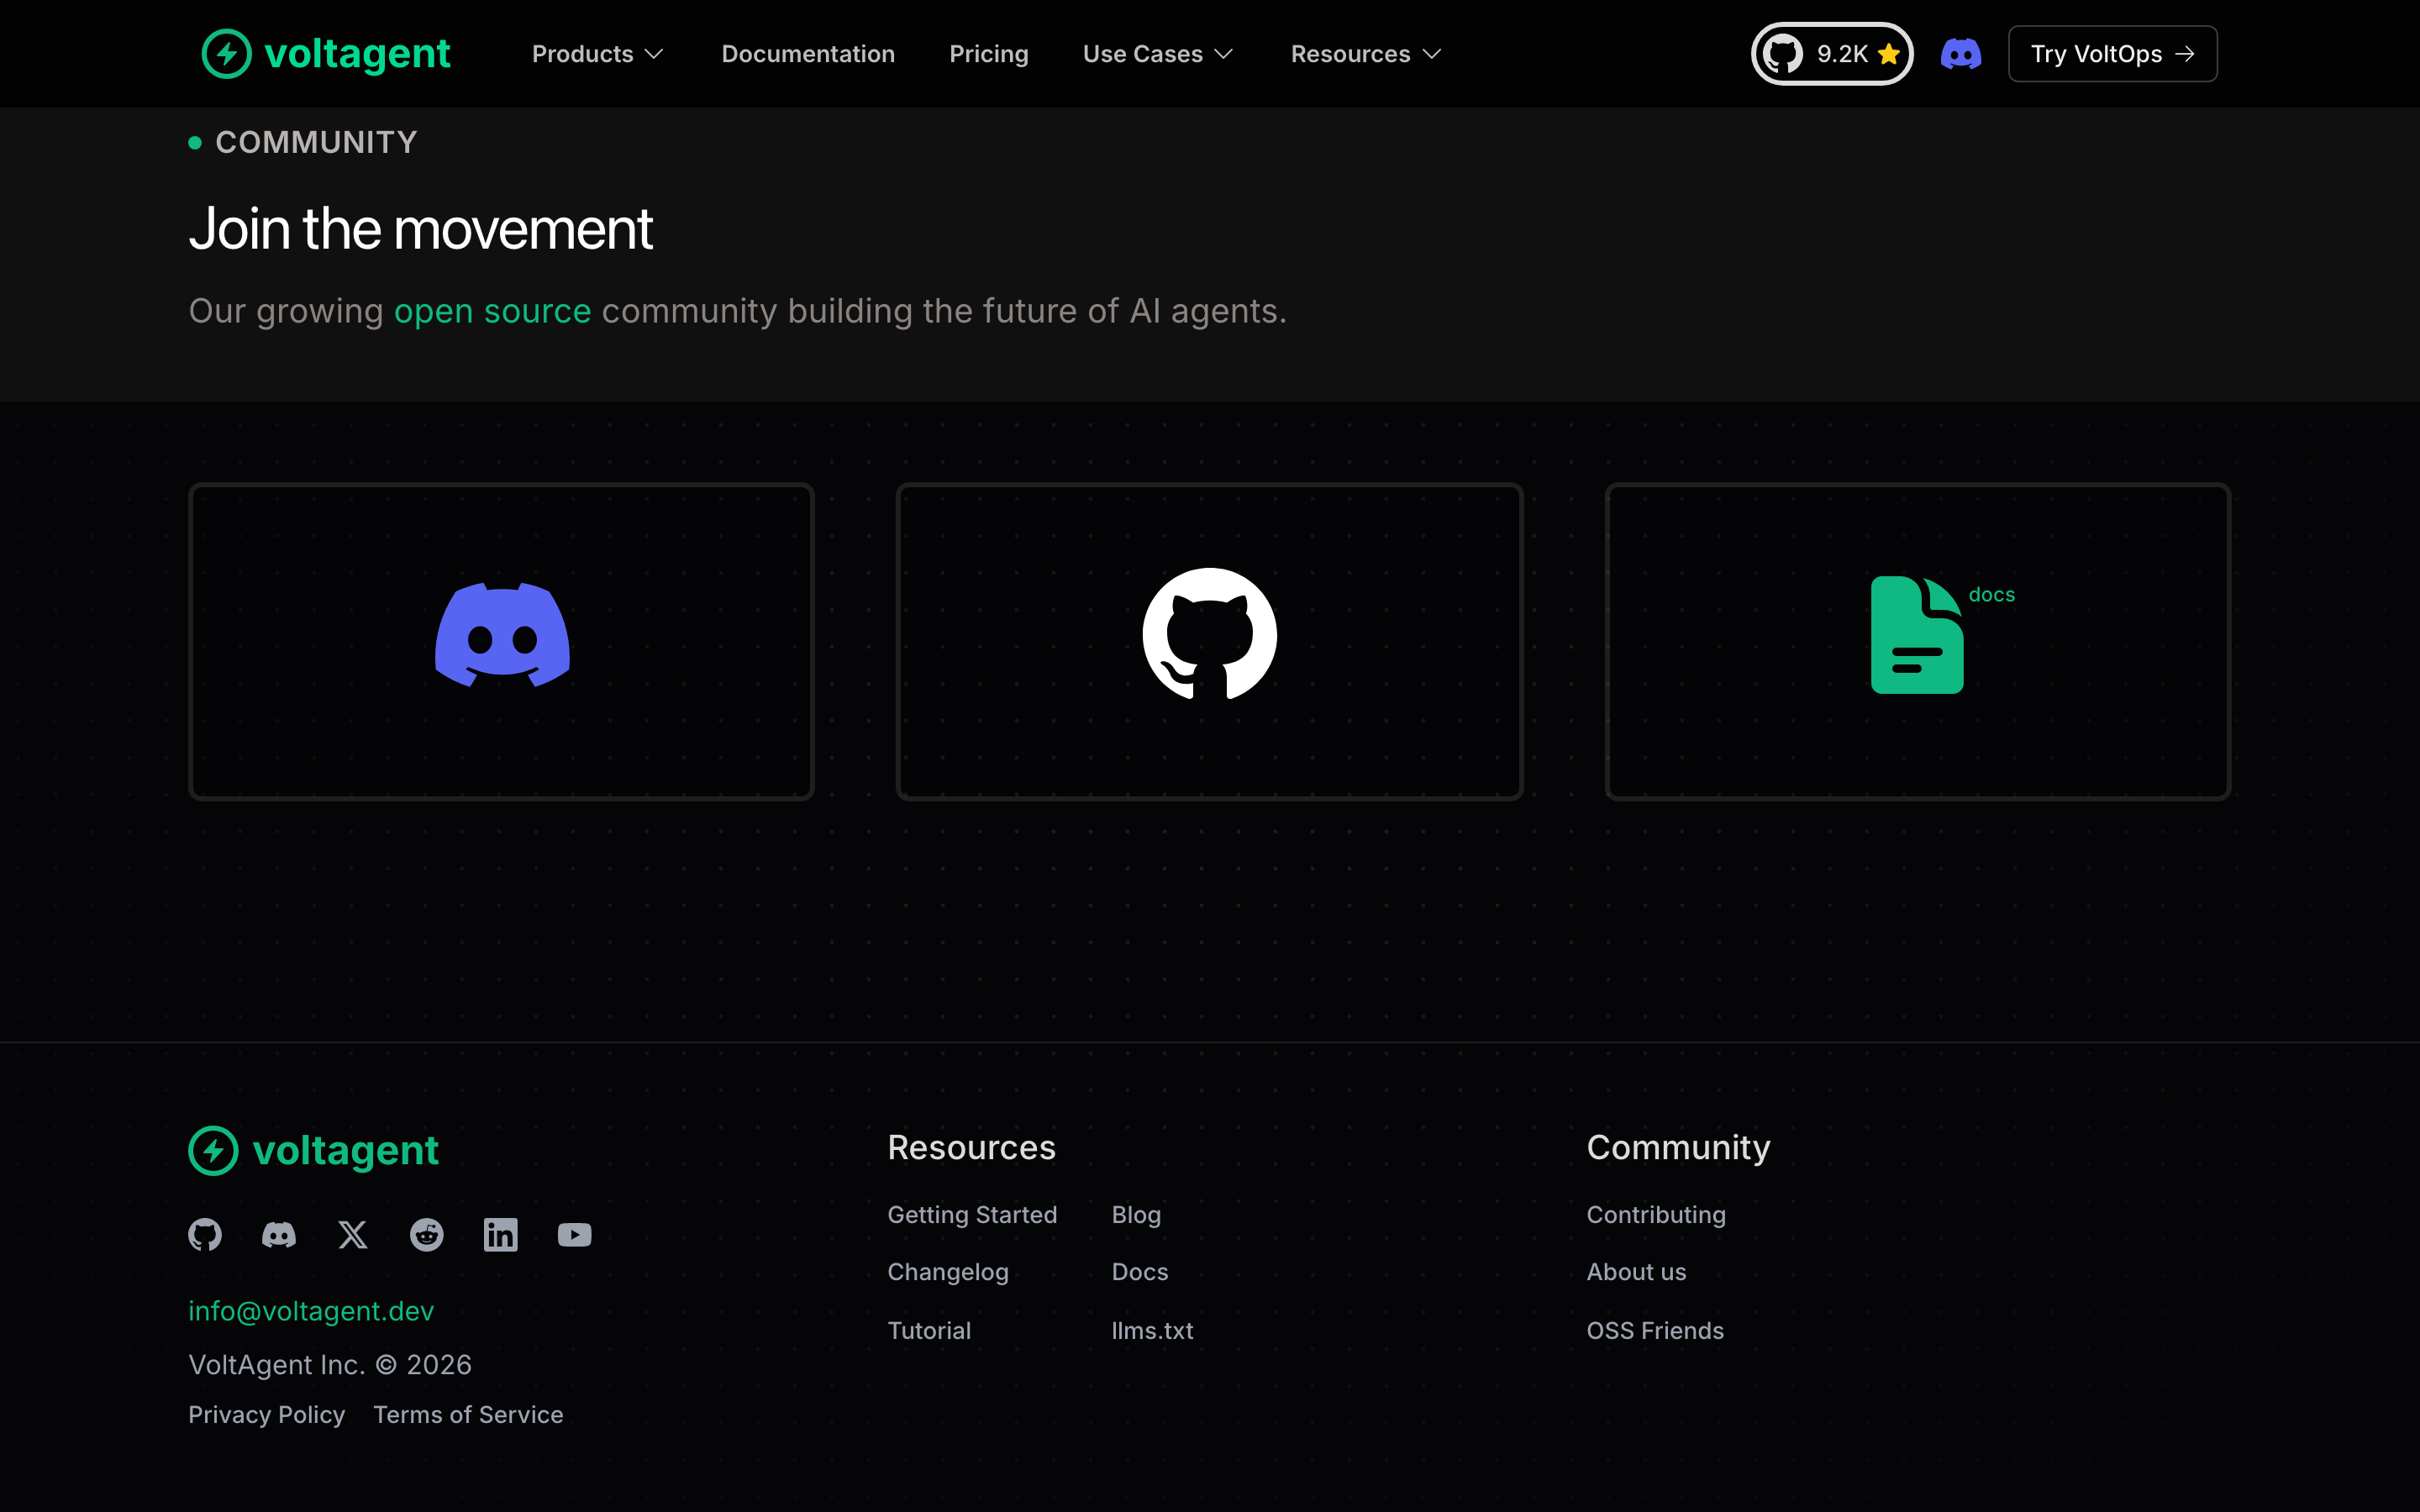2420x1512 pixels.
Task: Open the YouTube footer icon
Action: (x=575, y=1235)
